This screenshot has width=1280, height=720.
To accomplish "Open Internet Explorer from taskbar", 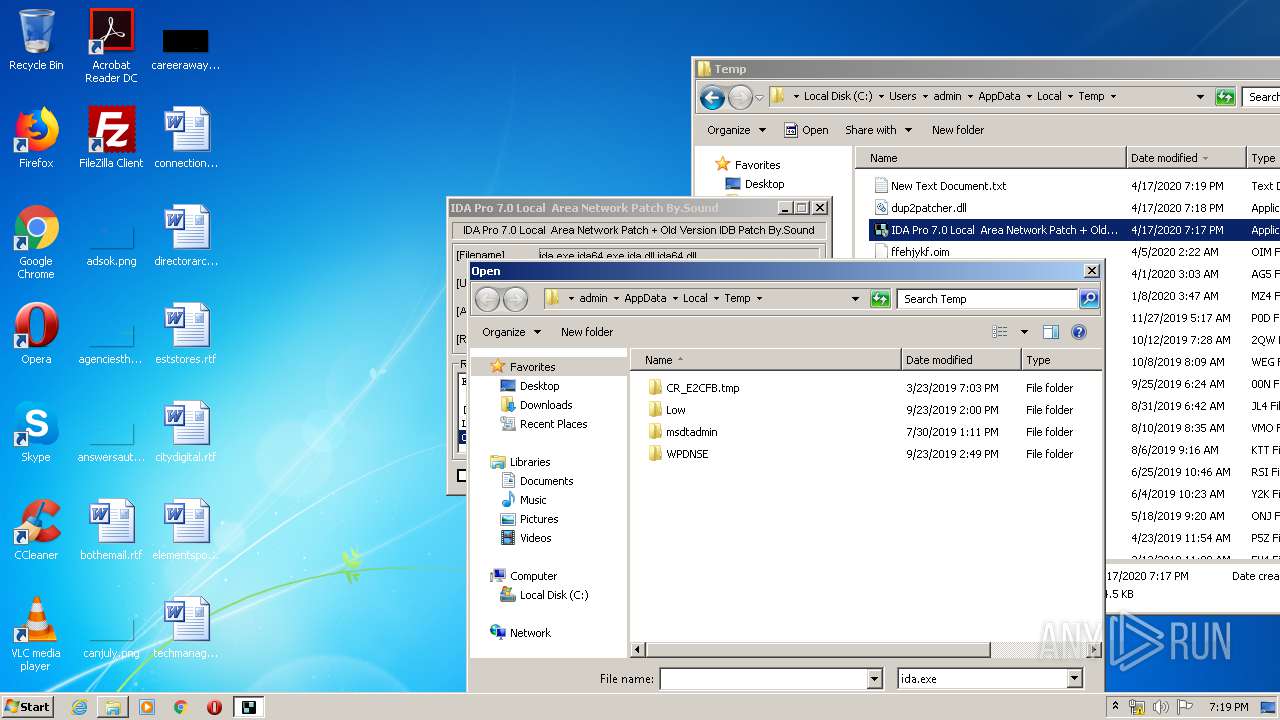I will pyautogui.click(x=79, y=707).
